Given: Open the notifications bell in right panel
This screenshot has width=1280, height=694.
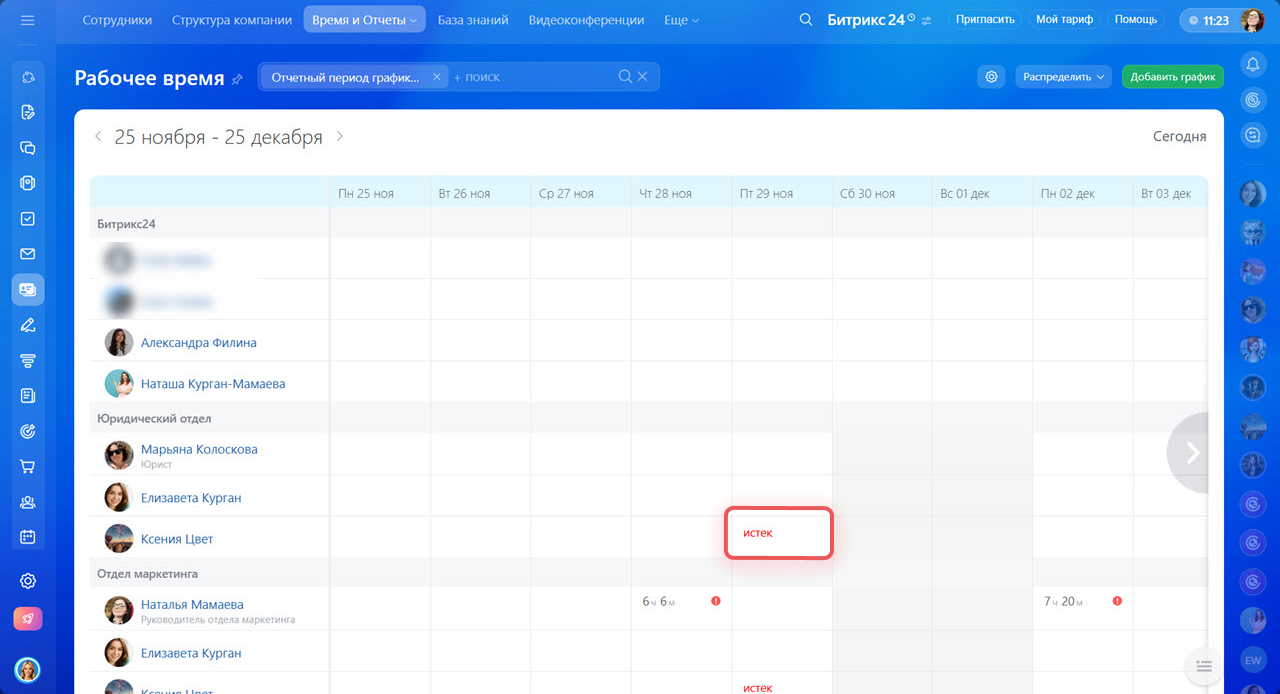Looking at the screenshot, I should point(1252,65).
